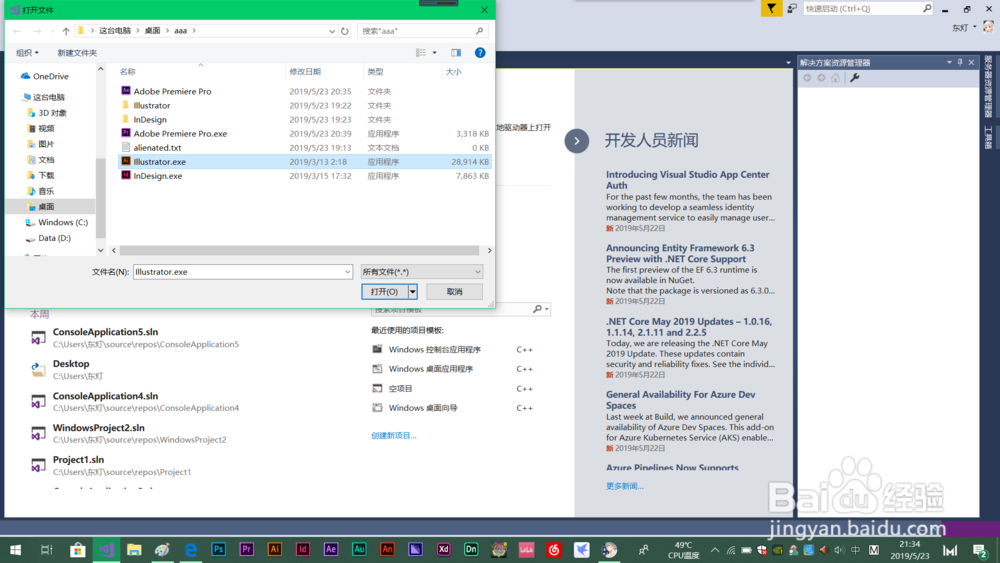Go up one folder level
The image size is (1000, 563).
point(66,31)
